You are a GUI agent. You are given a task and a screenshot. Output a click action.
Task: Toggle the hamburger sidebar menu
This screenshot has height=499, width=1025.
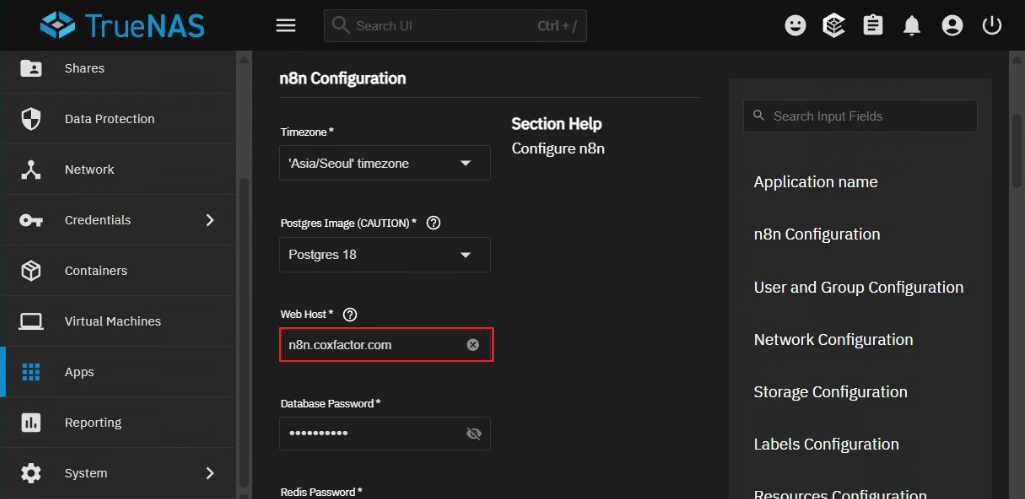pos(286,26)
